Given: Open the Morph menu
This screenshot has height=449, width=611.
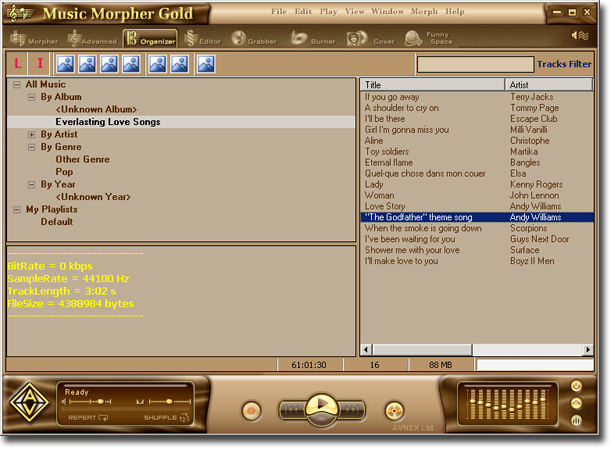Looking at the screenshot, I should point(424,12).
